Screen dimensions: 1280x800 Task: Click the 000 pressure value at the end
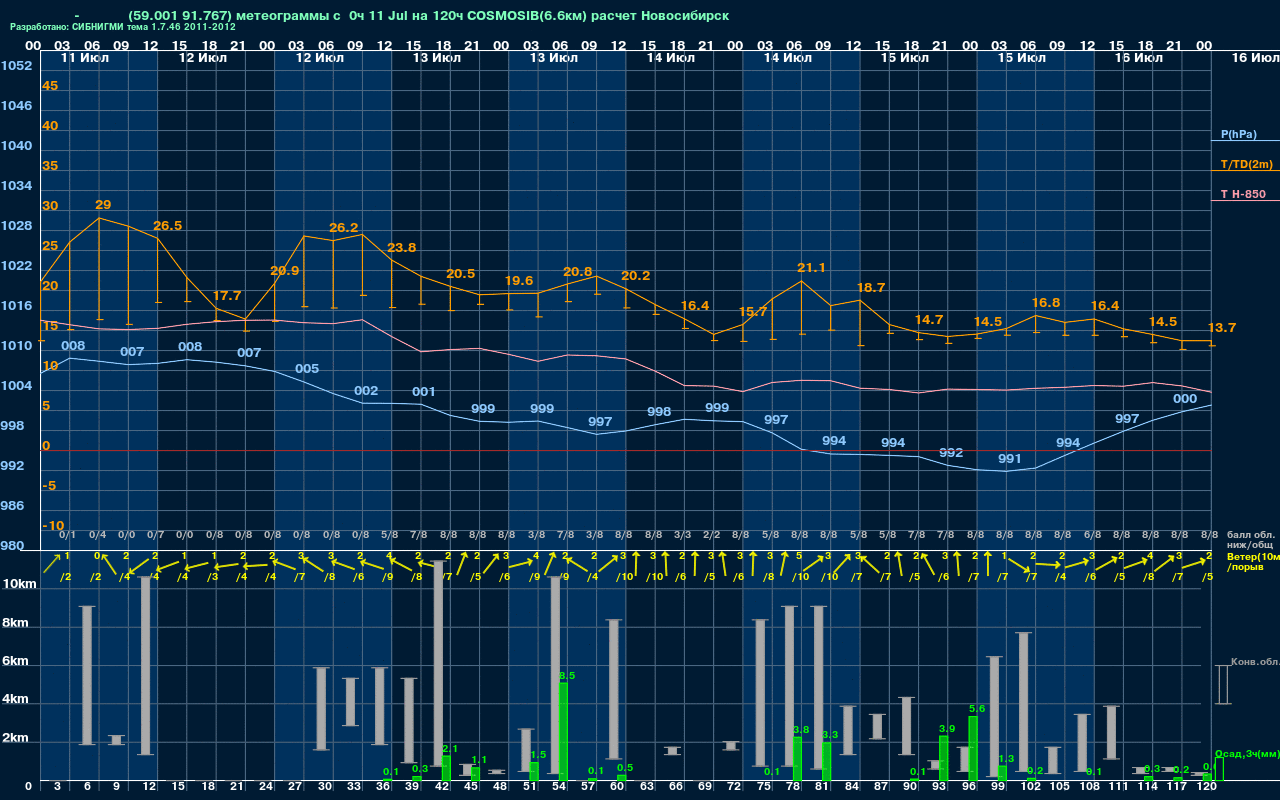click(1185, 399)
